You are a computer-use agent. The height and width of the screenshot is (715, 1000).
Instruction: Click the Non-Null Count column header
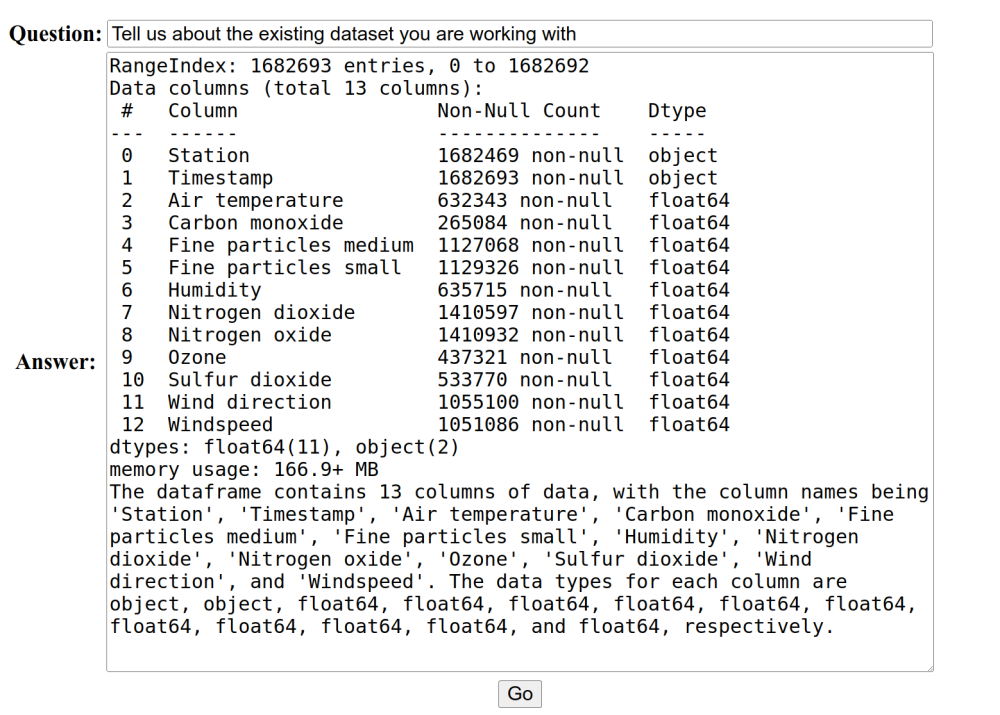tap(519, 111)
